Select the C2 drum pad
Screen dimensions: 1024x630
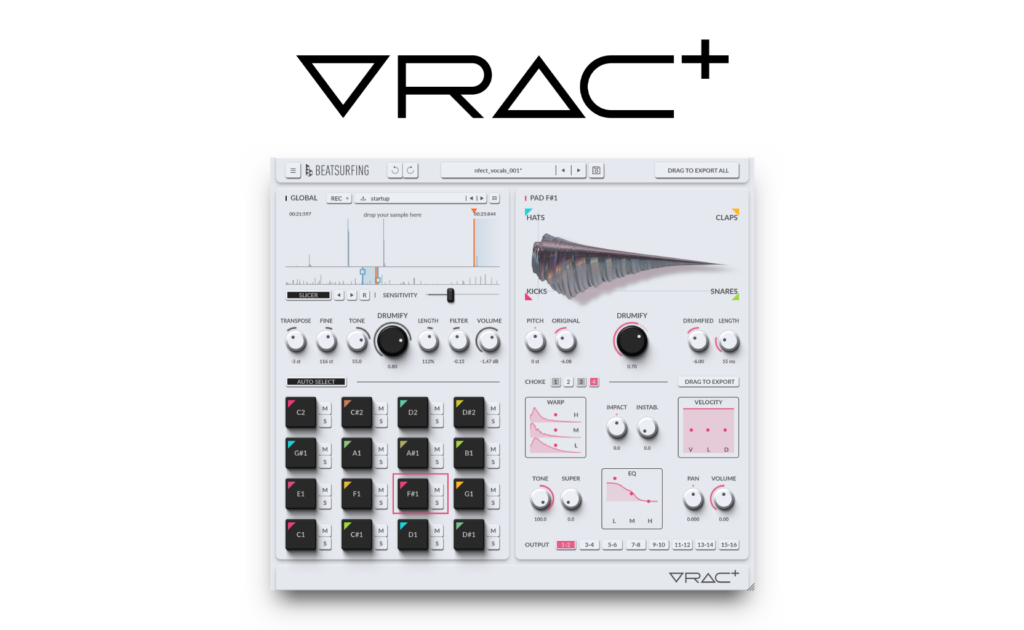pyautogui.click(x=300, y=413)
